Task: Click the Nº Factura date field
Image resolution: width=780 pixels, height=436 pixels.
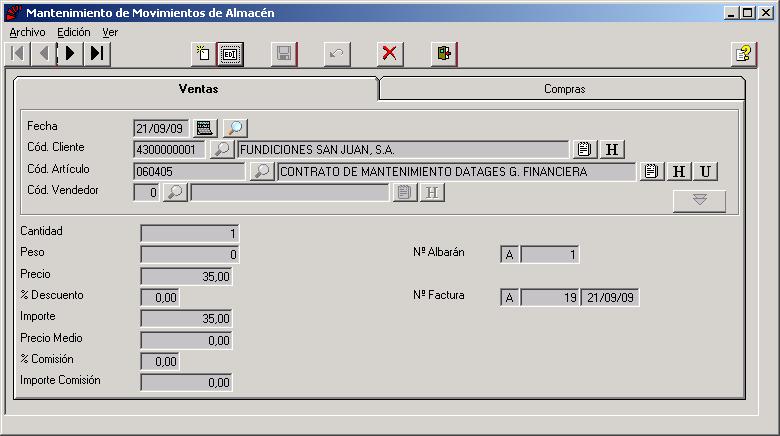Action: [x=610, y=298]
